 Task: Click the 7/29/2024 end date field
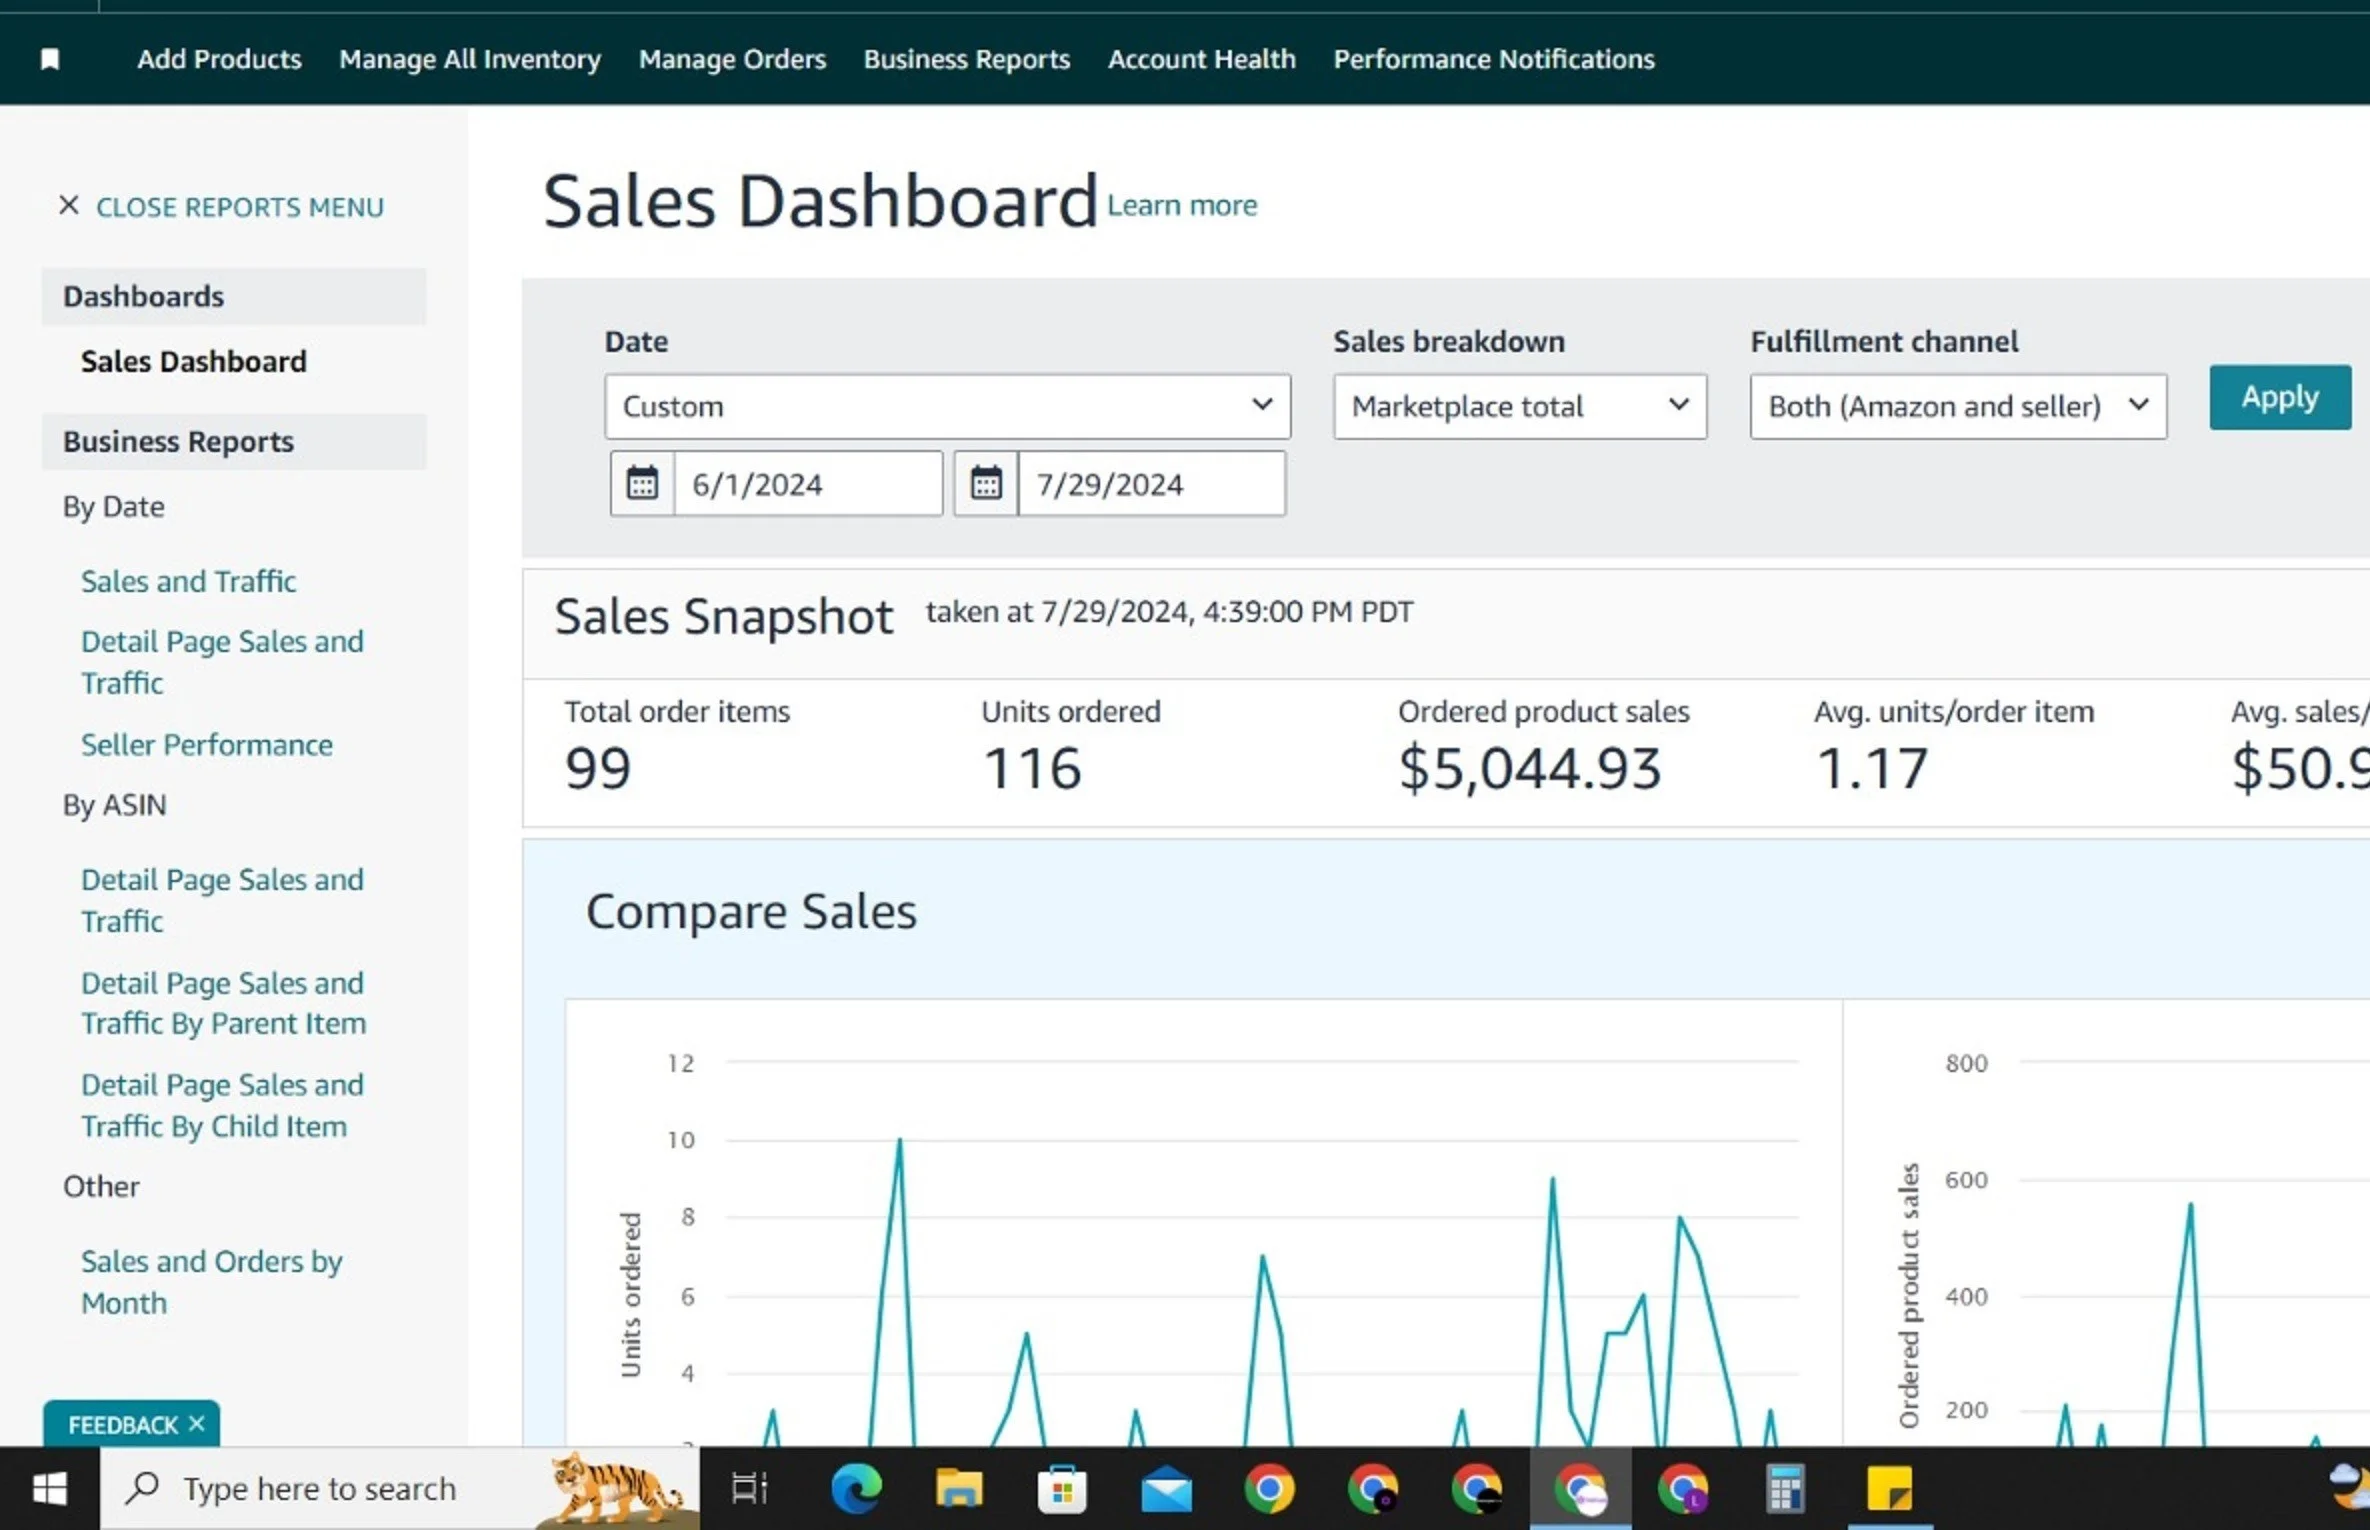coord(1150,484)
